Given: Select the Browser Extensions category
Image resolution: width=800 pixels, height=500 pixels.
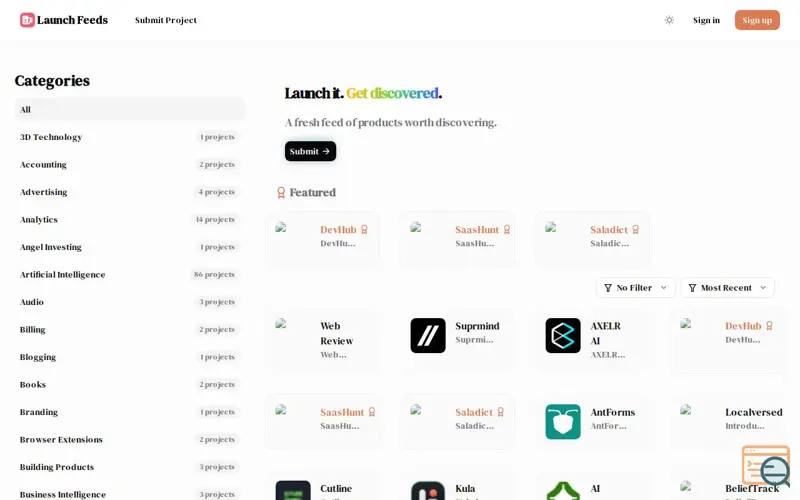Looking at the screenshot, I should (130, 440).
